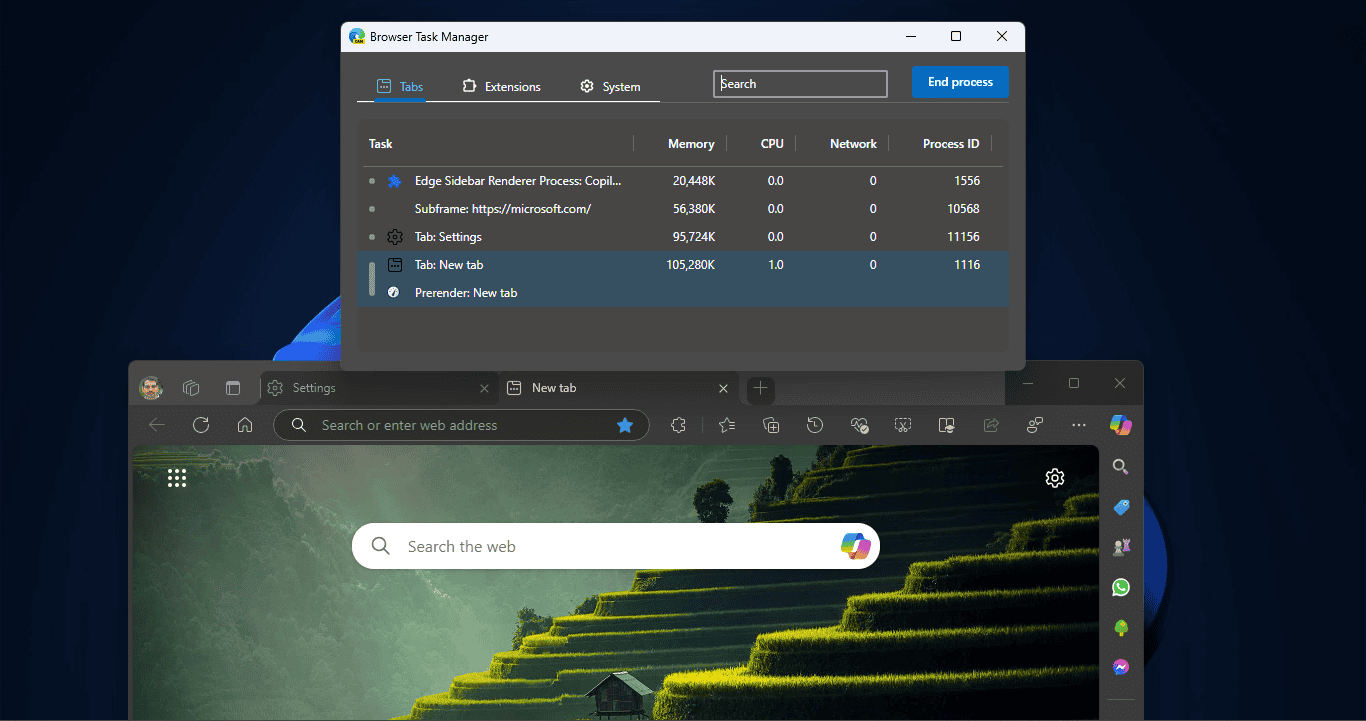The height and width of the screenshot is (721, 1366).
Task: Click the new tab plus button
Action: tap(761, 388)
